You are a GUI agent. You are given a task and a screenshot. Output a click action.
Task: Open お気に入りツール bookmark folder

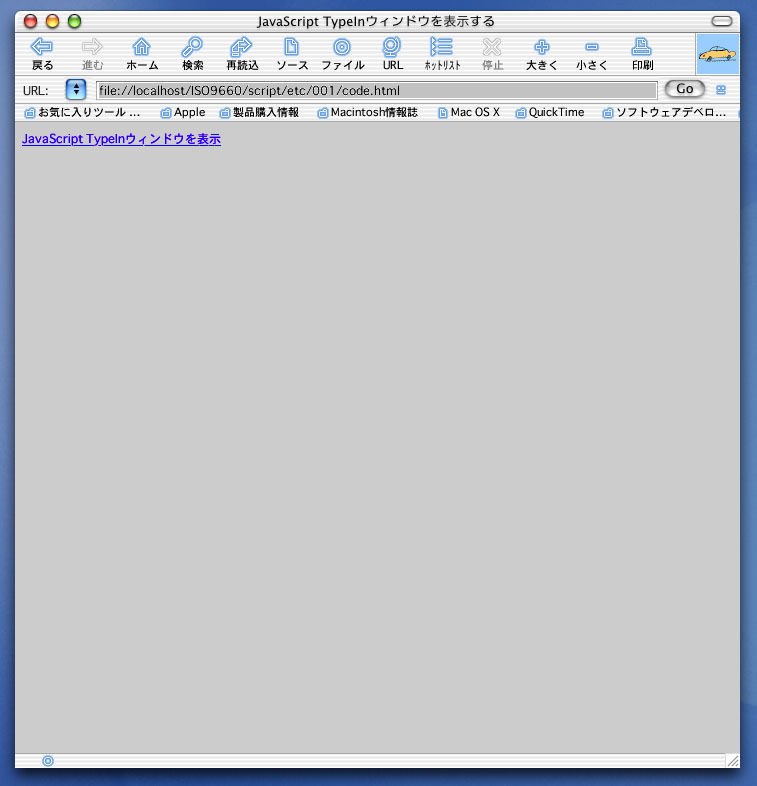pyautogui.click(x=82, y=112)
